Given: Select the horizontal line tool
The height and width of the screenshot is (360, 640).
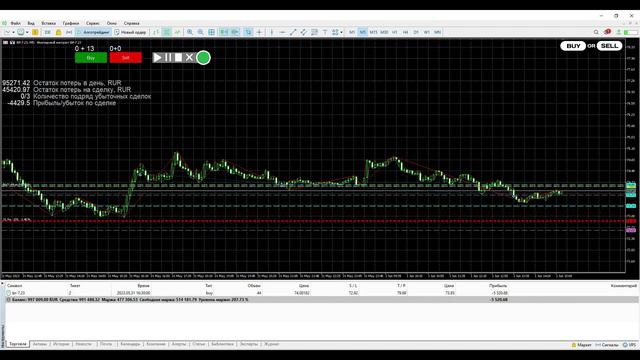Looking at the screenshot, I should pyautogui.click(x=282, y=32).
